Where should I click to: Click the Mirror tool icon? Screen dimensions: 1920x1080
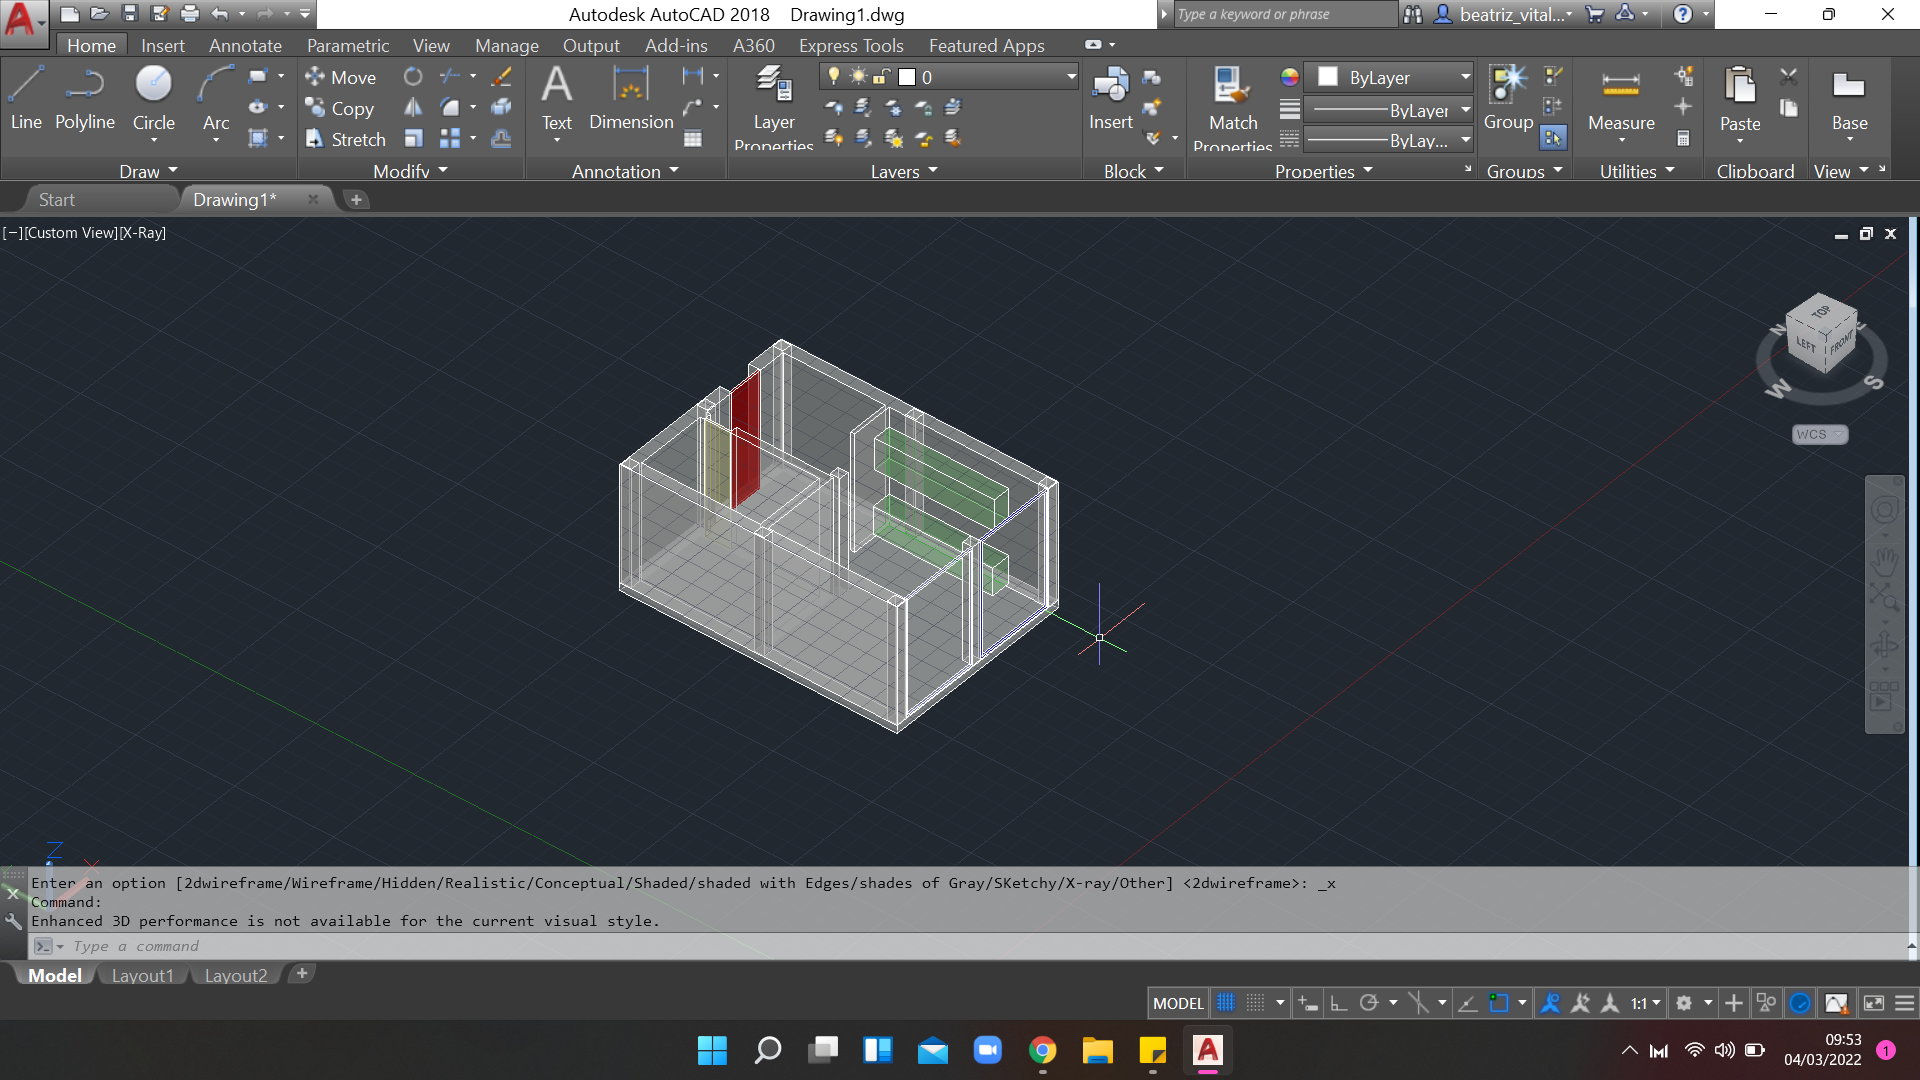coord(413,107)
